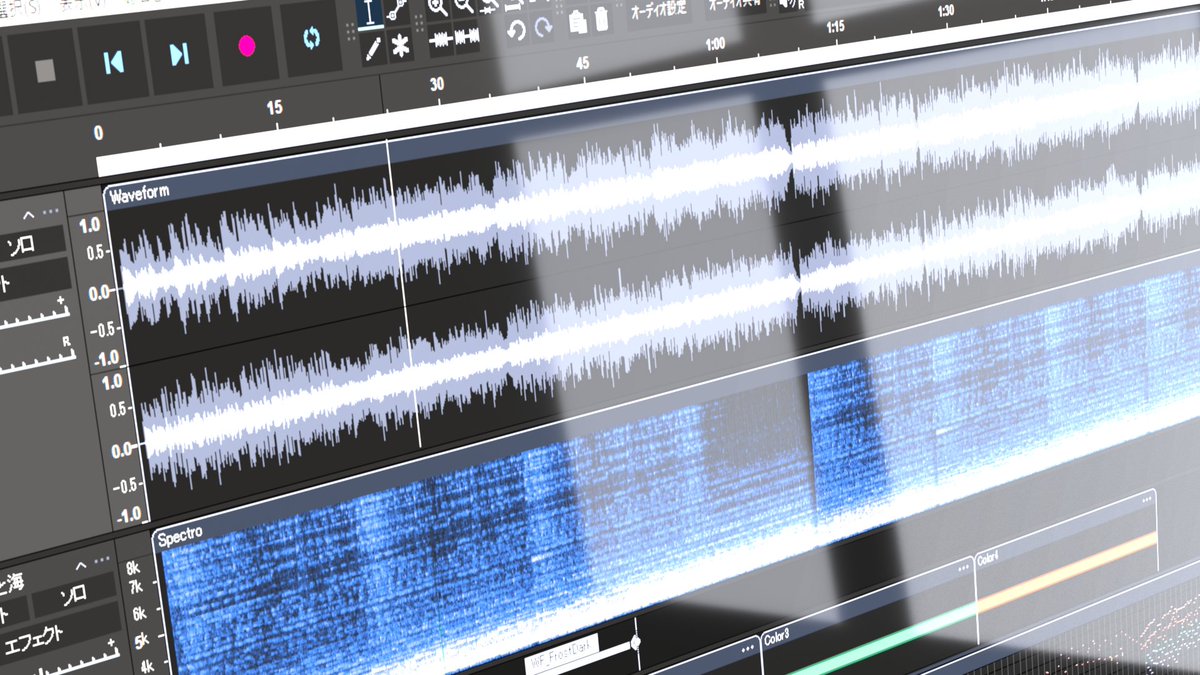Screen dimensions: 1200x675
Task: Click the 1:00 timeline mark
Action: (x=714, y=45)
